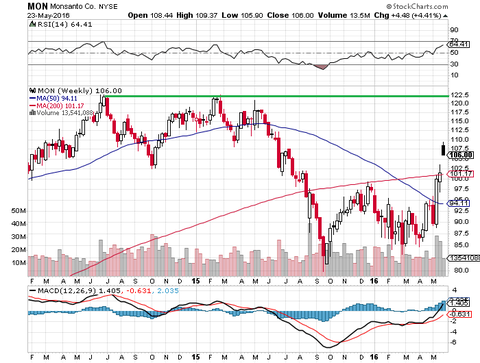Click the MA(50) 94.11 legend entry
This screenshot has width=480, height=363.
53,98
